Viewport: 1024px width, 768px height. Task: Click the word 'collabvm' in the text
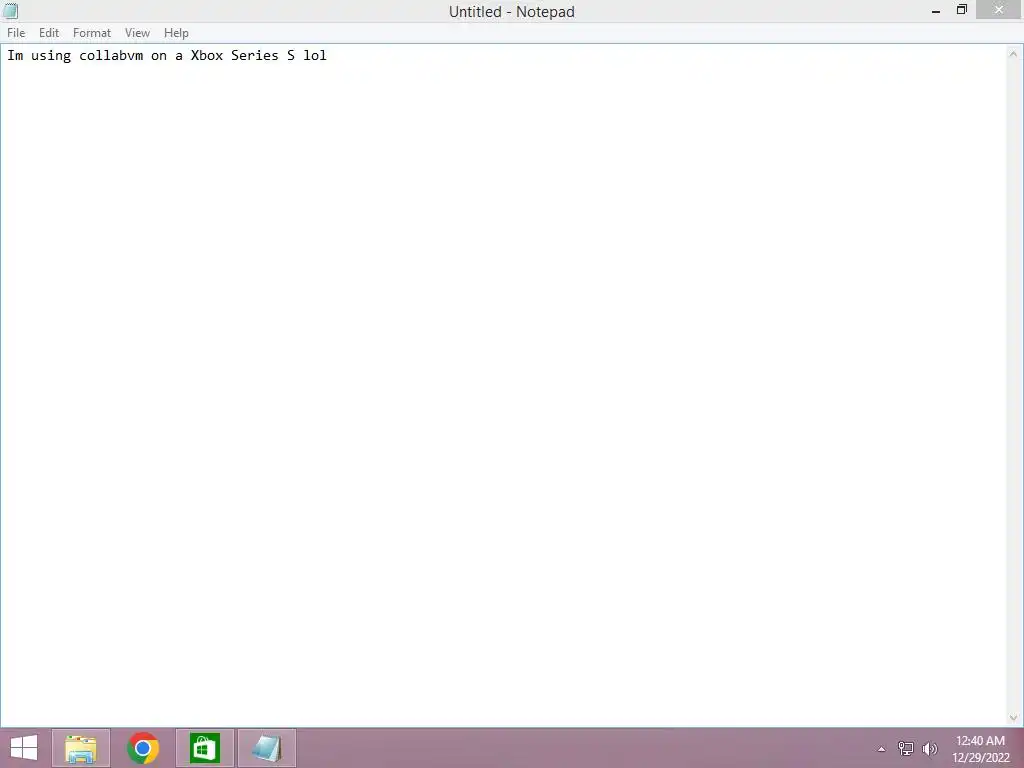(111, 56)
